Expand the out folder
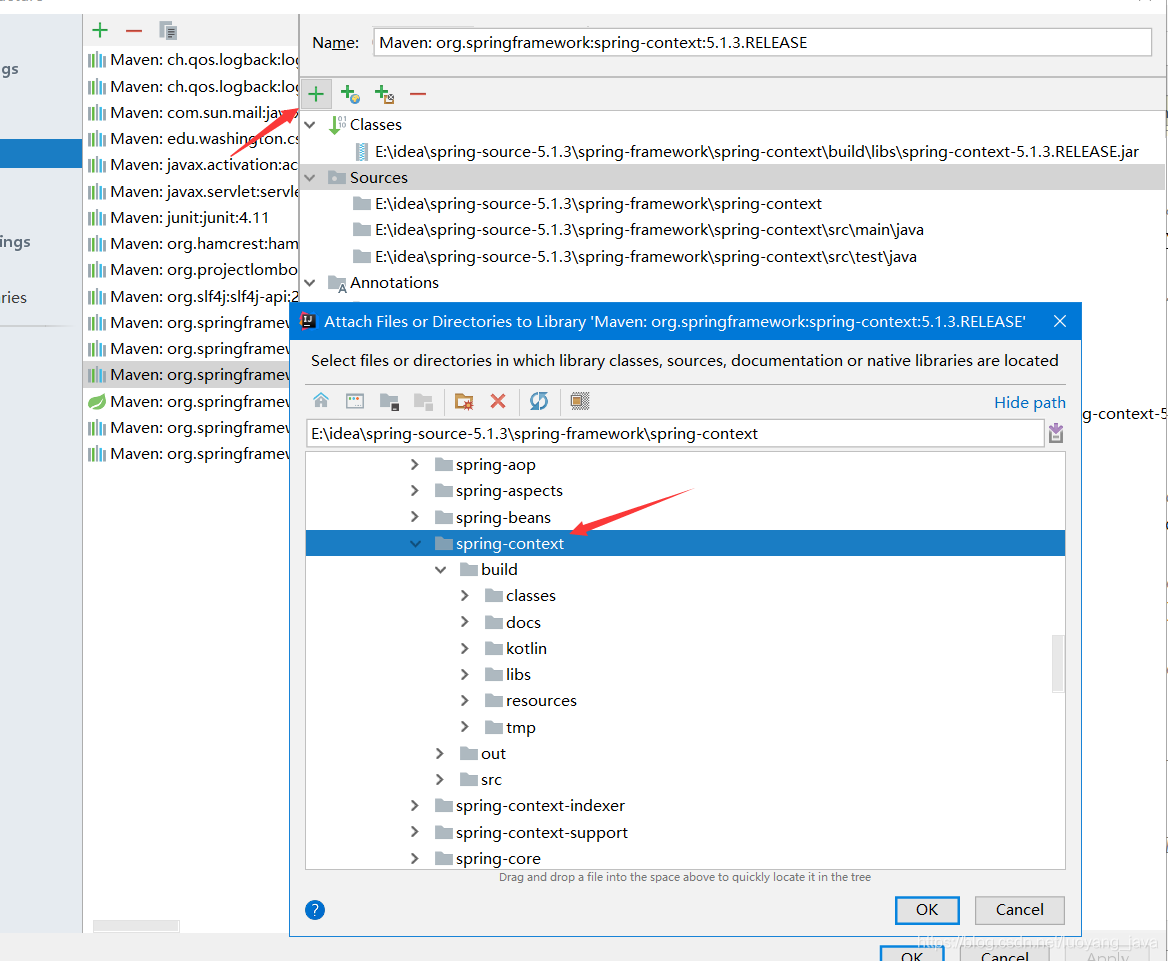Screen dimensions: 1168x961 click(440, 753)
